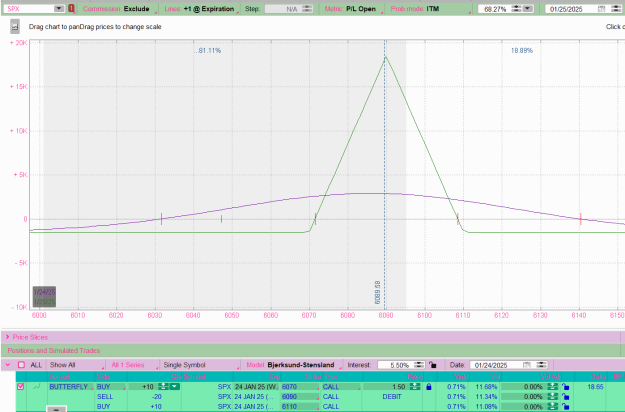Open the quantity dropdown arrow beside +10

coord(175,386)
